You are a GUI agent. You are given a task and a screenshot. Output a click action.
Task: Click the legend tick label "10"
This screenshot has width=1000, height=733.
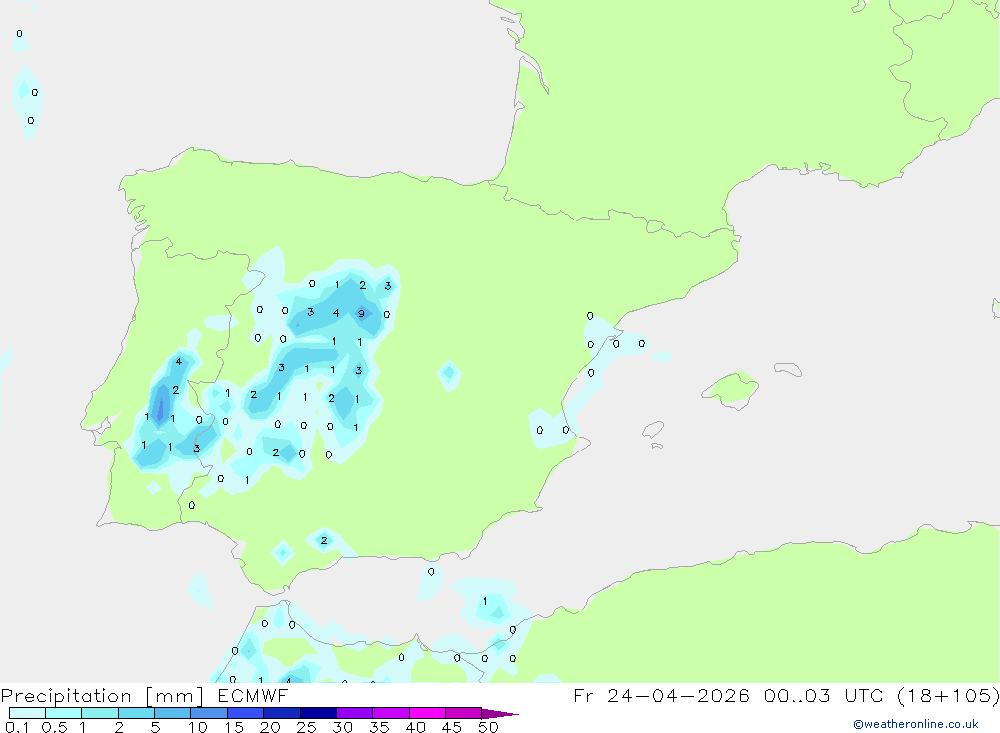pyautogui.click(x=197, y=727)
